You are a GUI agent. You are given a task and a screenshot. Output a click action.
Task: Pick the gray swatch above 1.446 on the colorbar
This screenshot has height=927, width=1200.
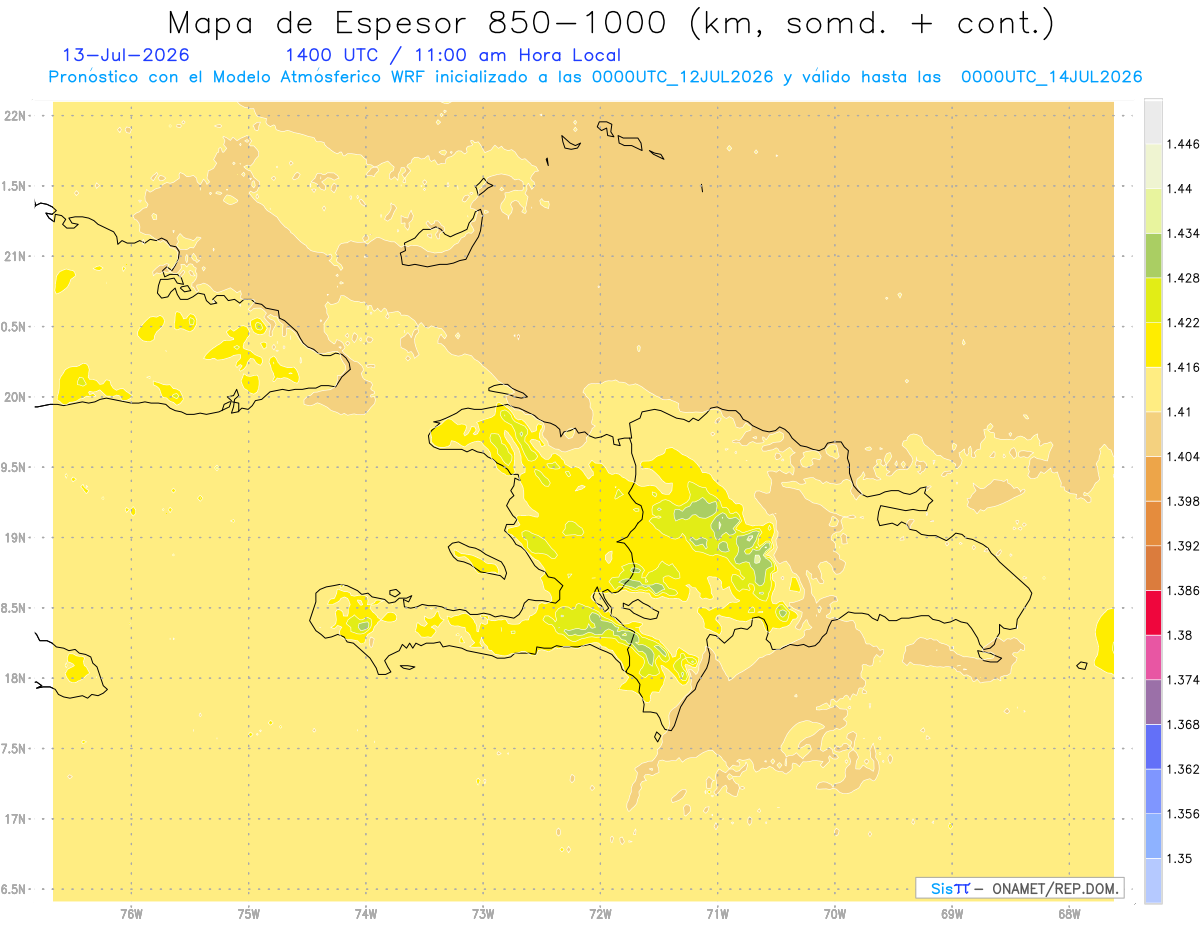click(1153, 121)
